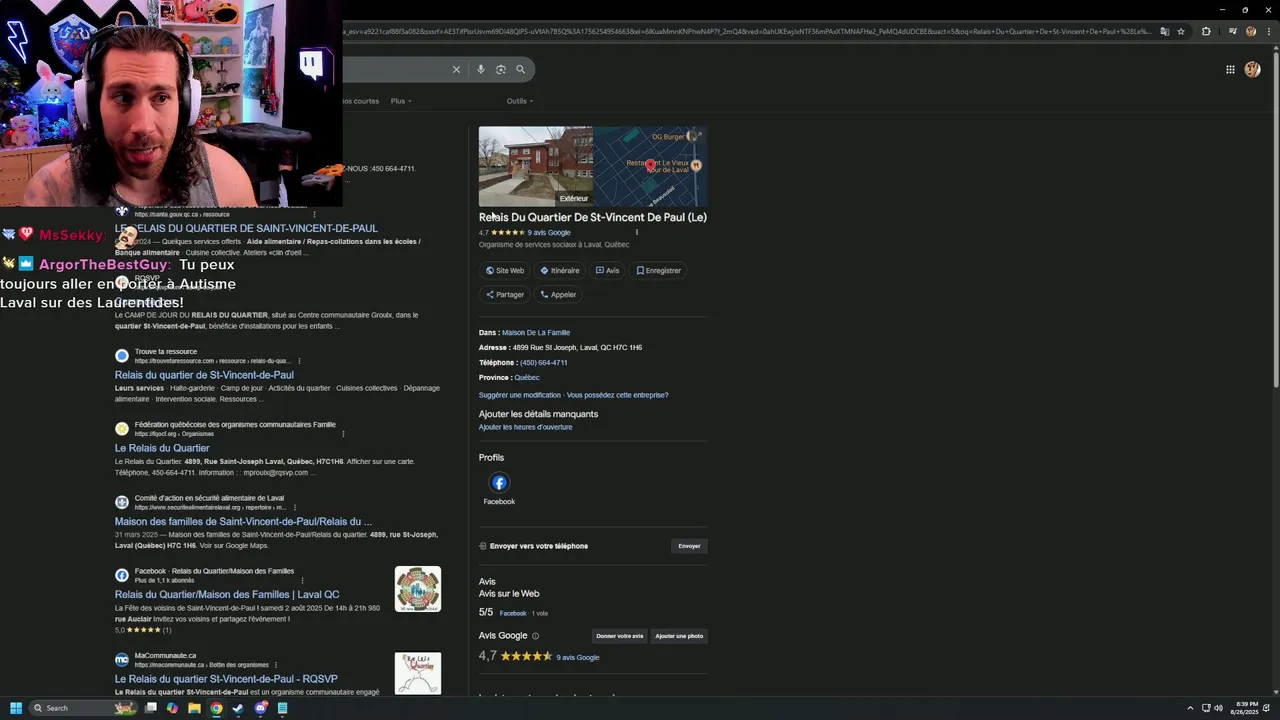Viewport: 1280px width, 720px height.
Task: Show hidden icons in system tray
Action: (1190, 708)
